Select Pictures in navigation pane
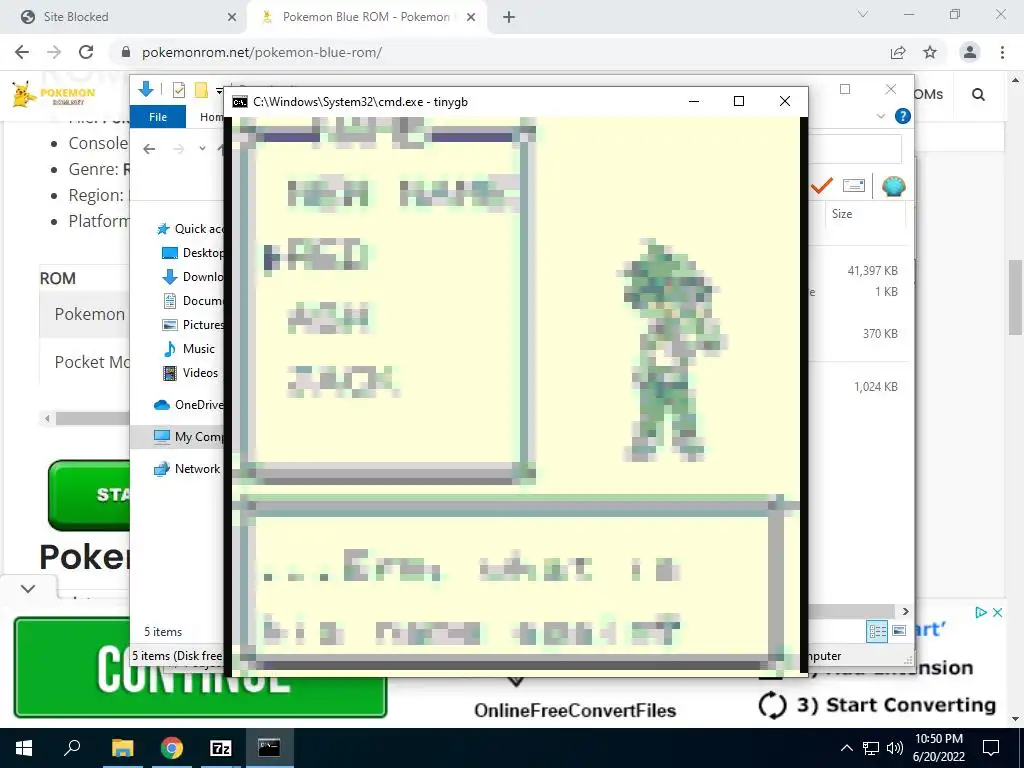This screenshot has width=1024, height=768. (x=193, y=325)
